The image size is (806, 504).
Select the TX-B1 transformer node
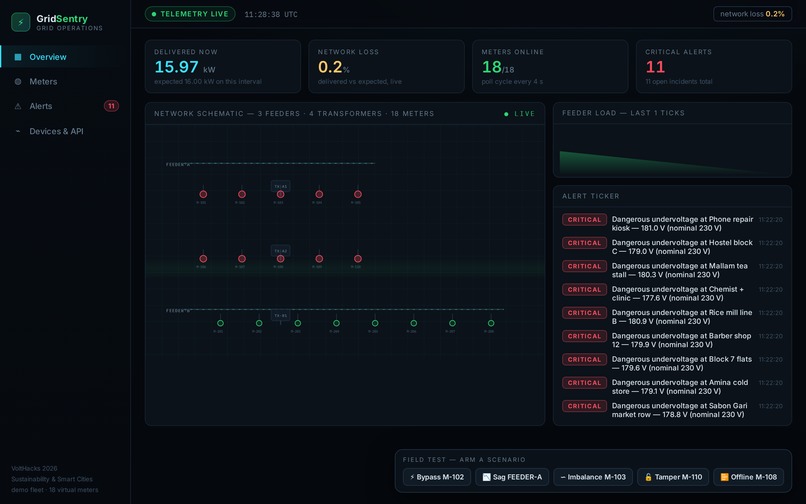[x=281, y=315]
